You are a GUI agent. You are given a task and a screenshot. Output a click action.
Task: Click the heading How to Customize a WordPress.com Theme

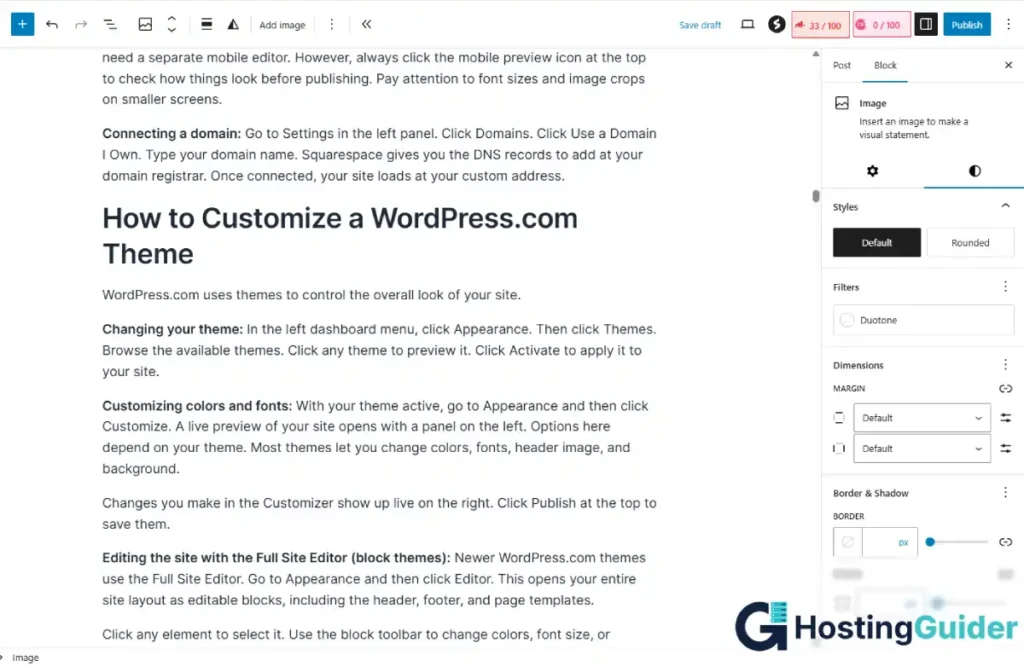[x=340, y=236]
